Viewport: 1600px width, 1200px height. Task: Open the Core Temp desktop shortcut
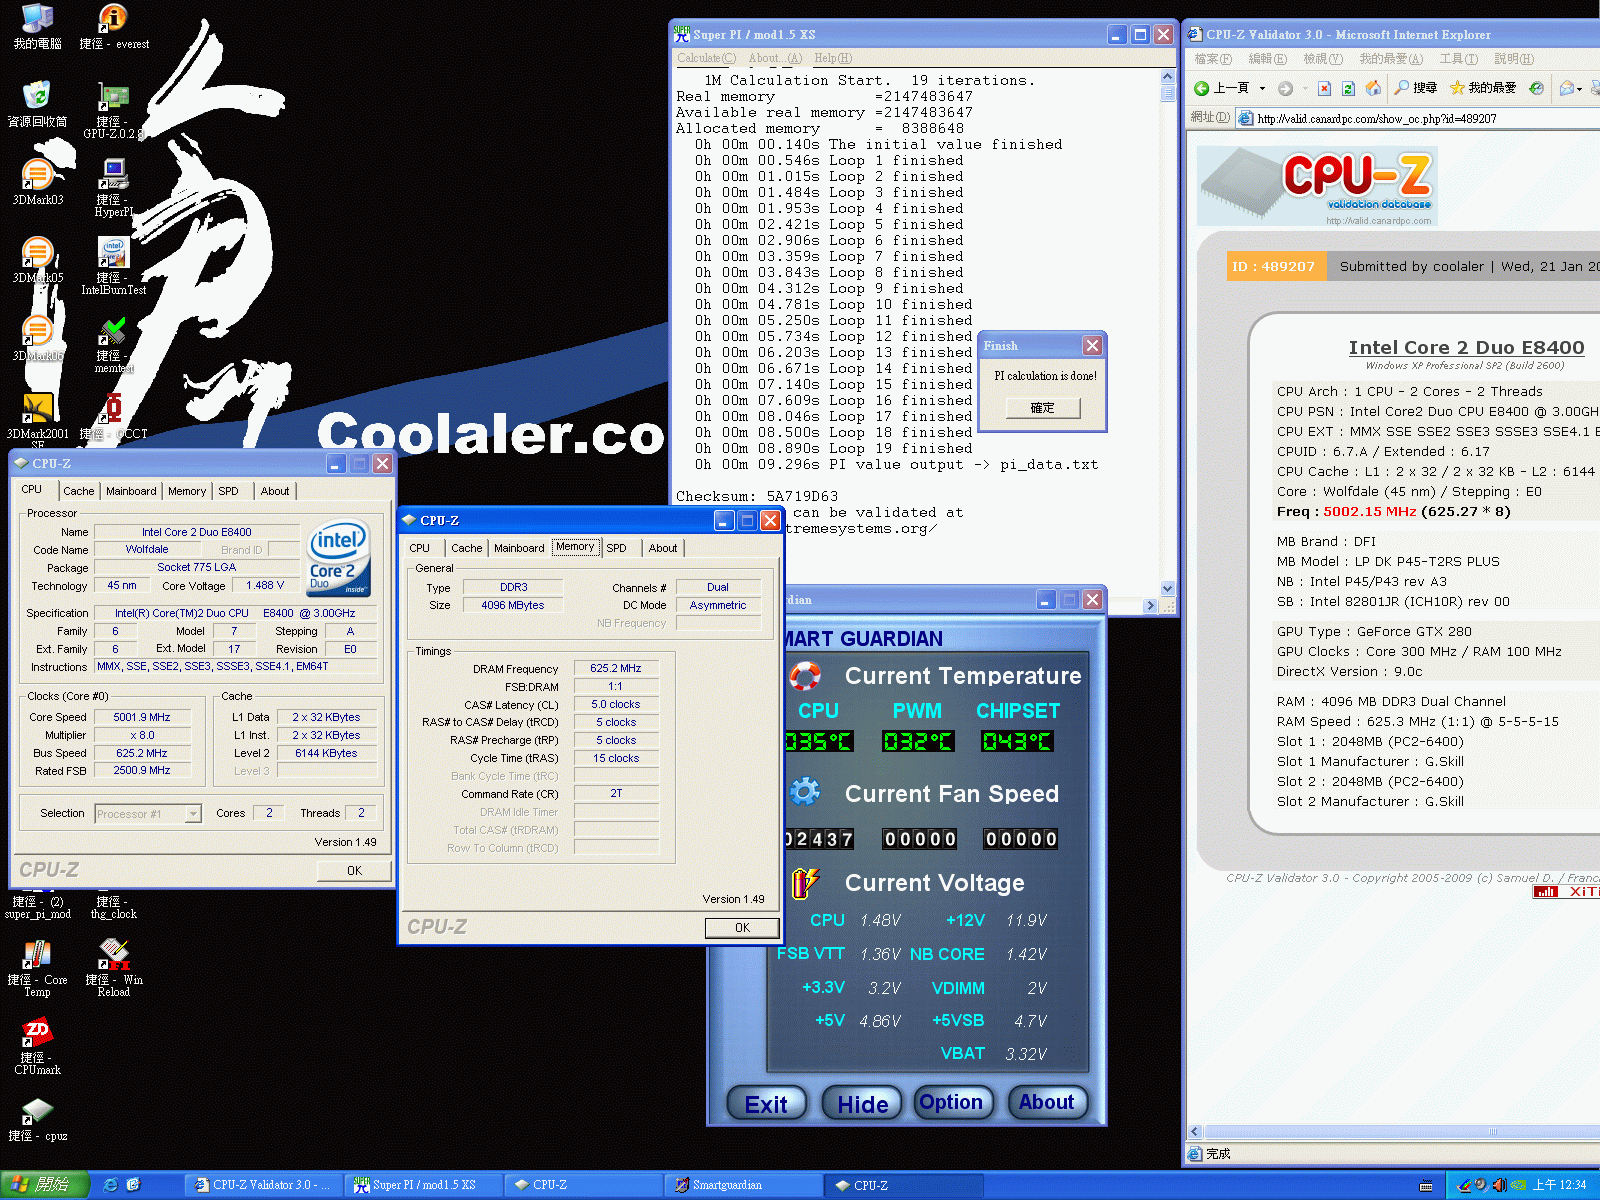pyautogui.click(x=37, y=968)
